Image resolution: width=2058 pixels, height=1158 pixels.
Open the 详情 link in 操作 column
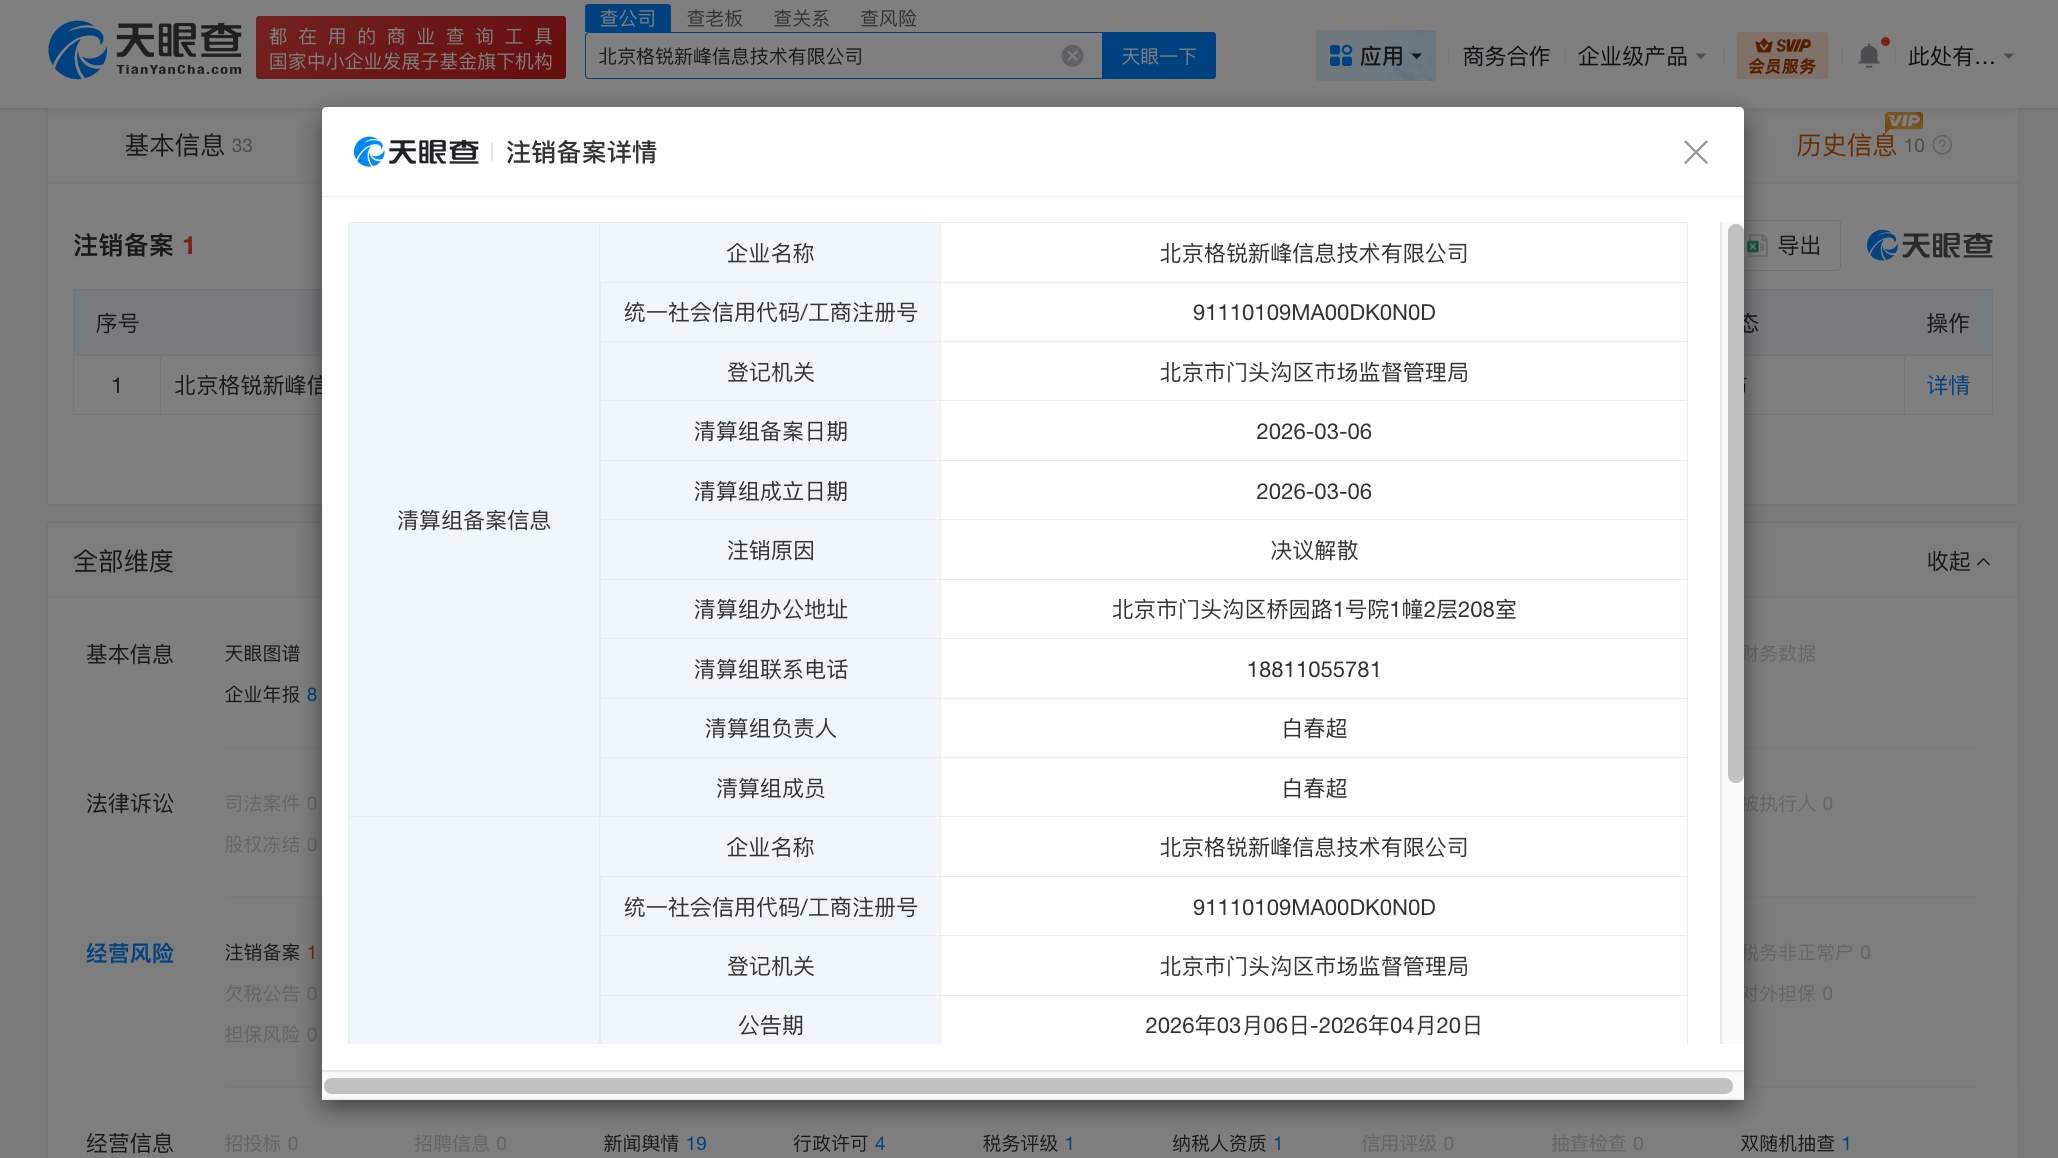(x=1947, y=385)
